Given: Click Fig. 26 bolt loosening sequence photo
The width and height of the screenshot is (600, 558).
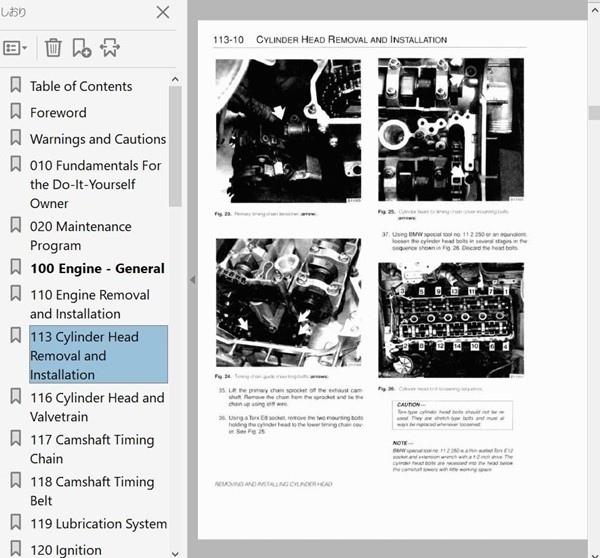Looking at the screenshot, I should coord(451,320).
